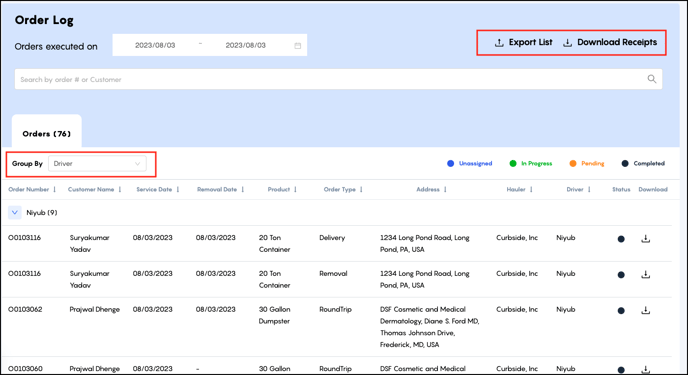Click the Frederick, MD address for order O0103062
Image resolution: width=688 pixels, height=375 pixels.
click(430, 327)
